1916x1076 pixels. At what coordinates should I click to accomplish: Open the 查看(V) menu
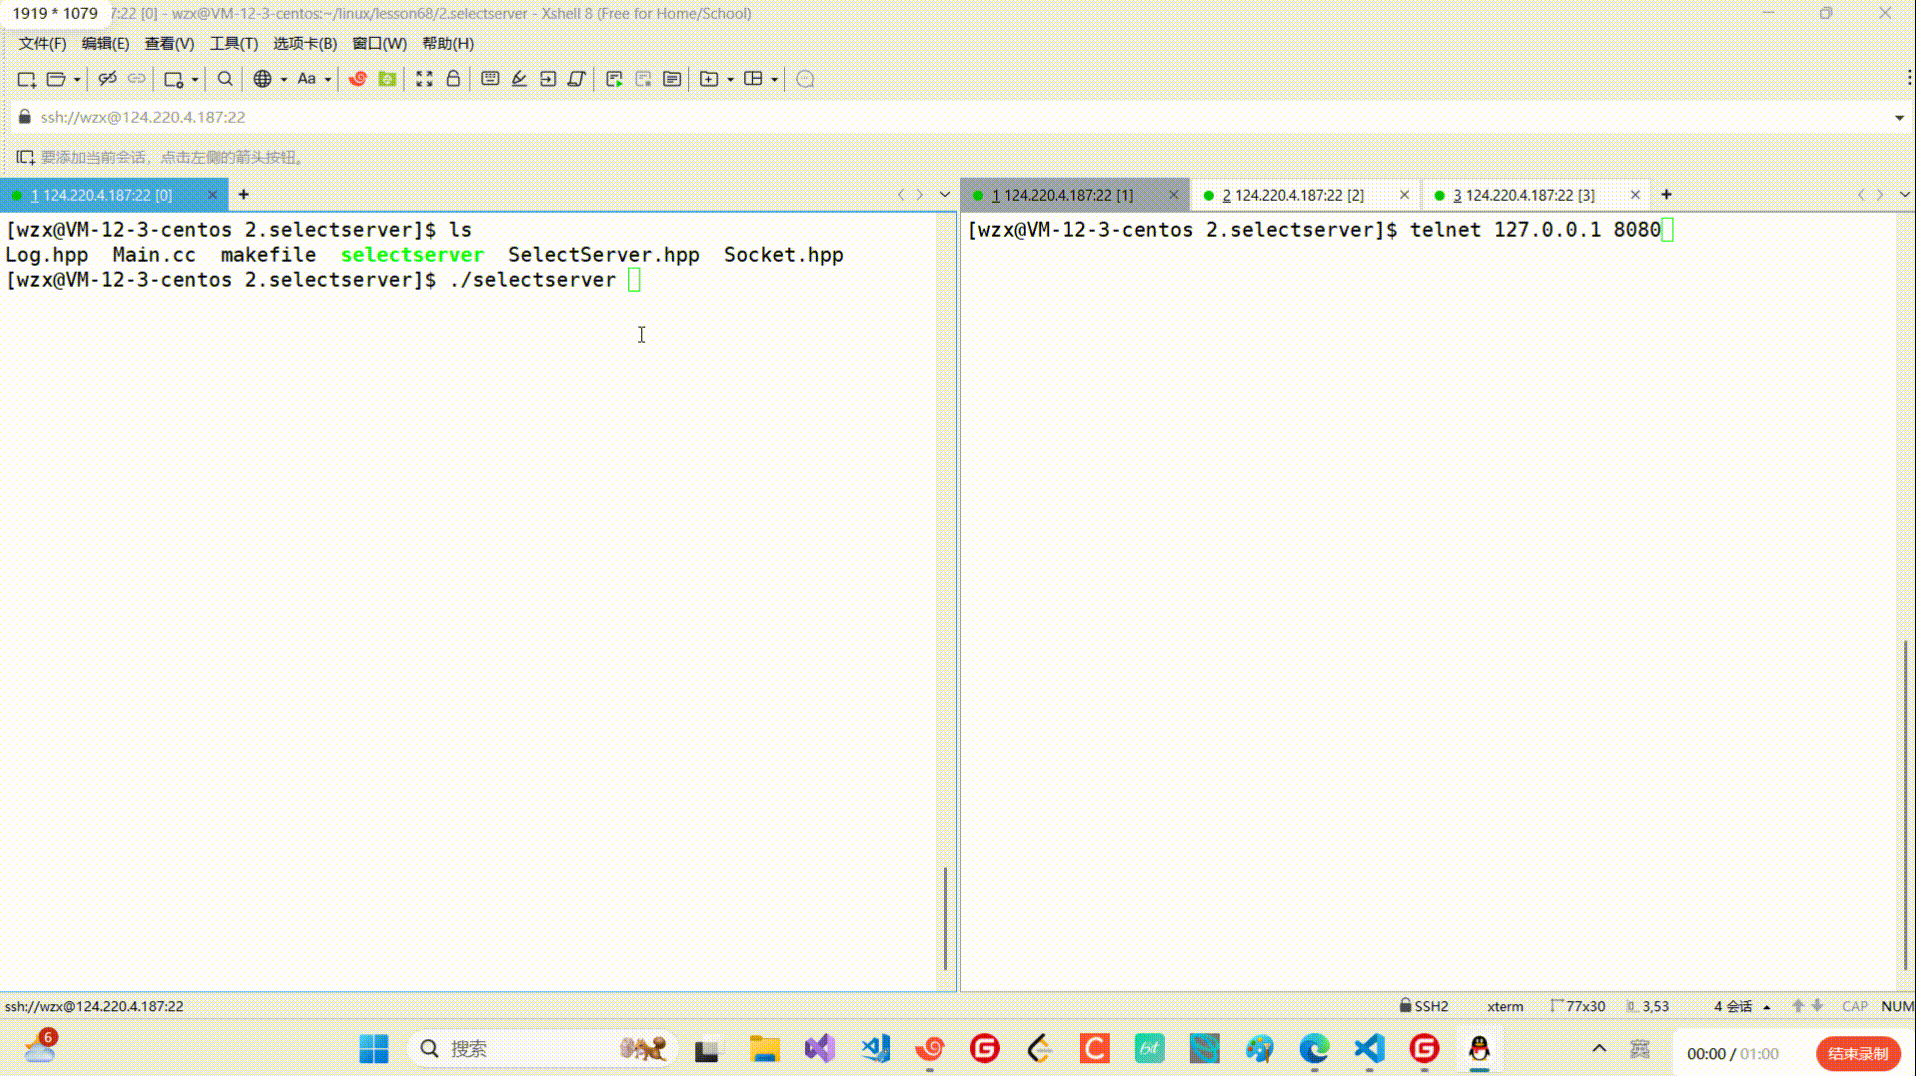pyautogui.click(x=169, y=44)
